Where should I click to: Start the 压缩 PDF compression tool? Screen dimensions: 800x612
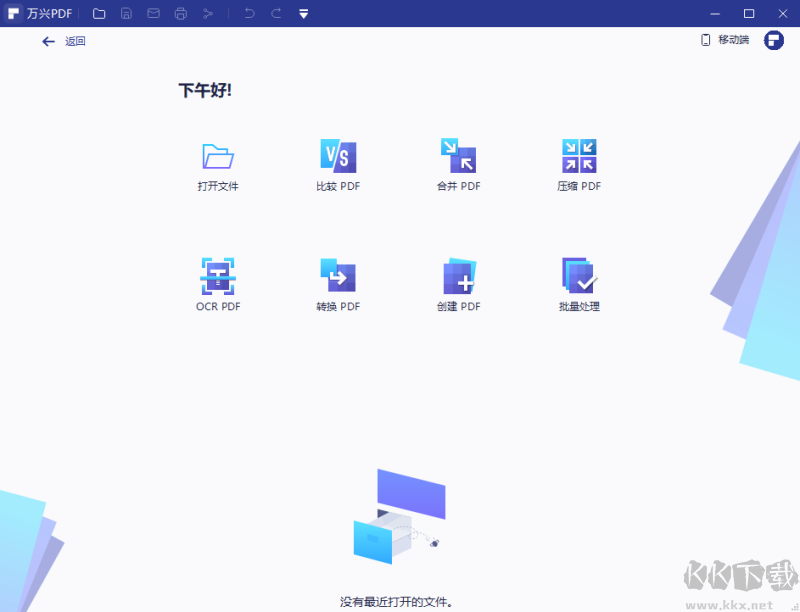(577, 165)
